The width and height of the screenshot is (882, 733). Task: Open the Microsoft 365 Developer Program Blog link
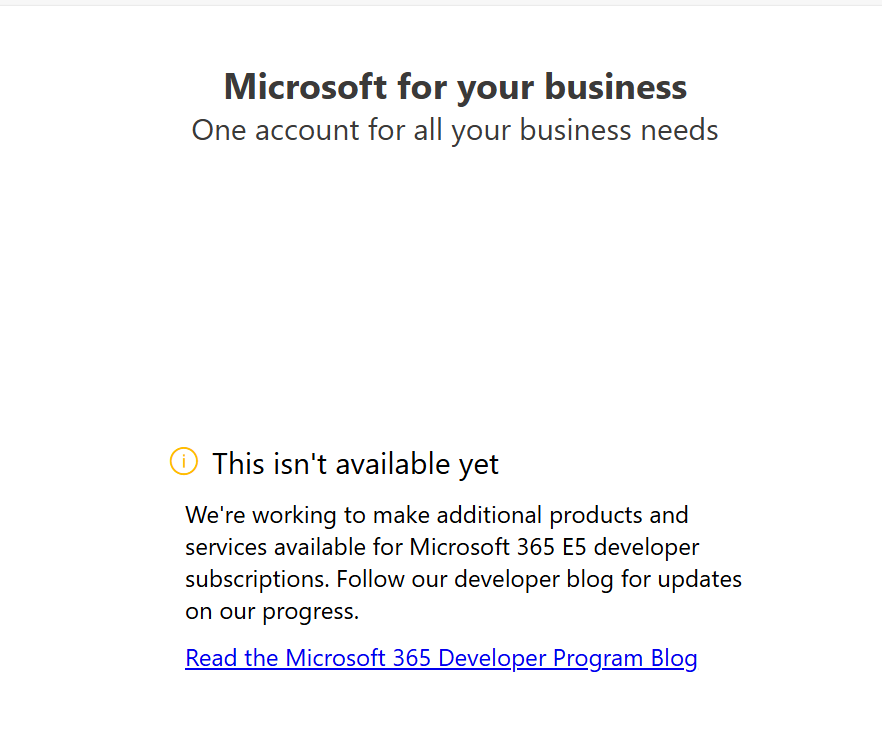pos(441,658)
